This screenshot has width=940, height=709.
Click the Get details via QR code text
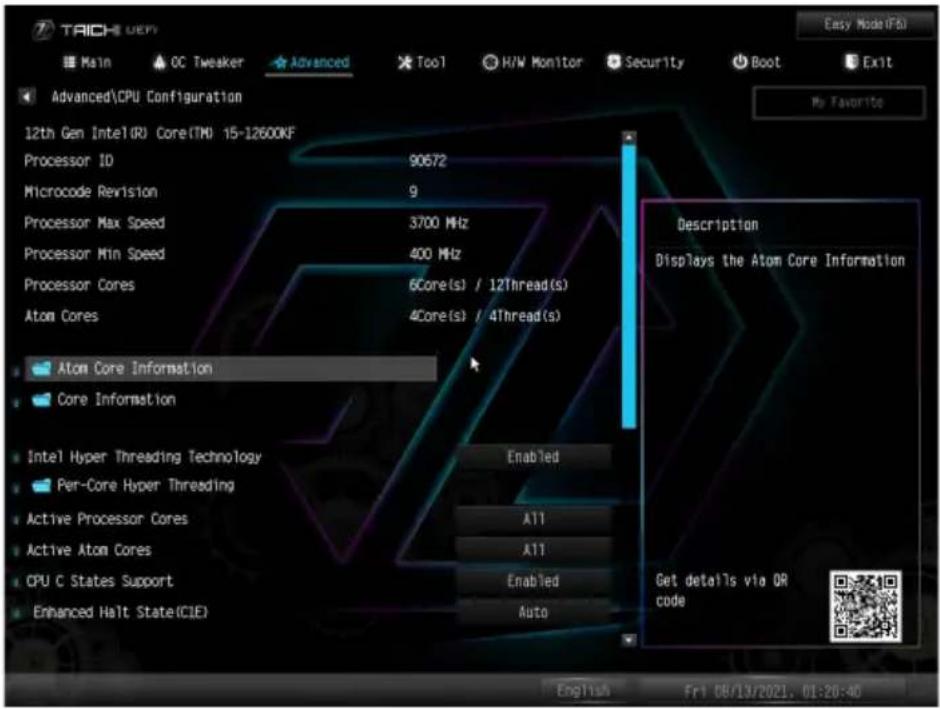[x=721, y=590]
